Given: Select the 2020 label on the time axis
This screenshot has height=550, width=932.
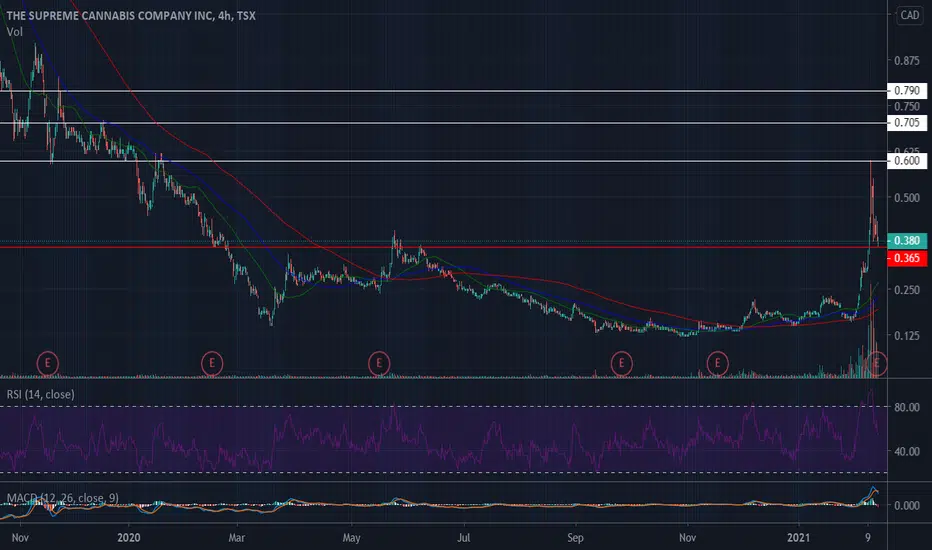Looking at the screenshot, I should click(x=128, y=538).
